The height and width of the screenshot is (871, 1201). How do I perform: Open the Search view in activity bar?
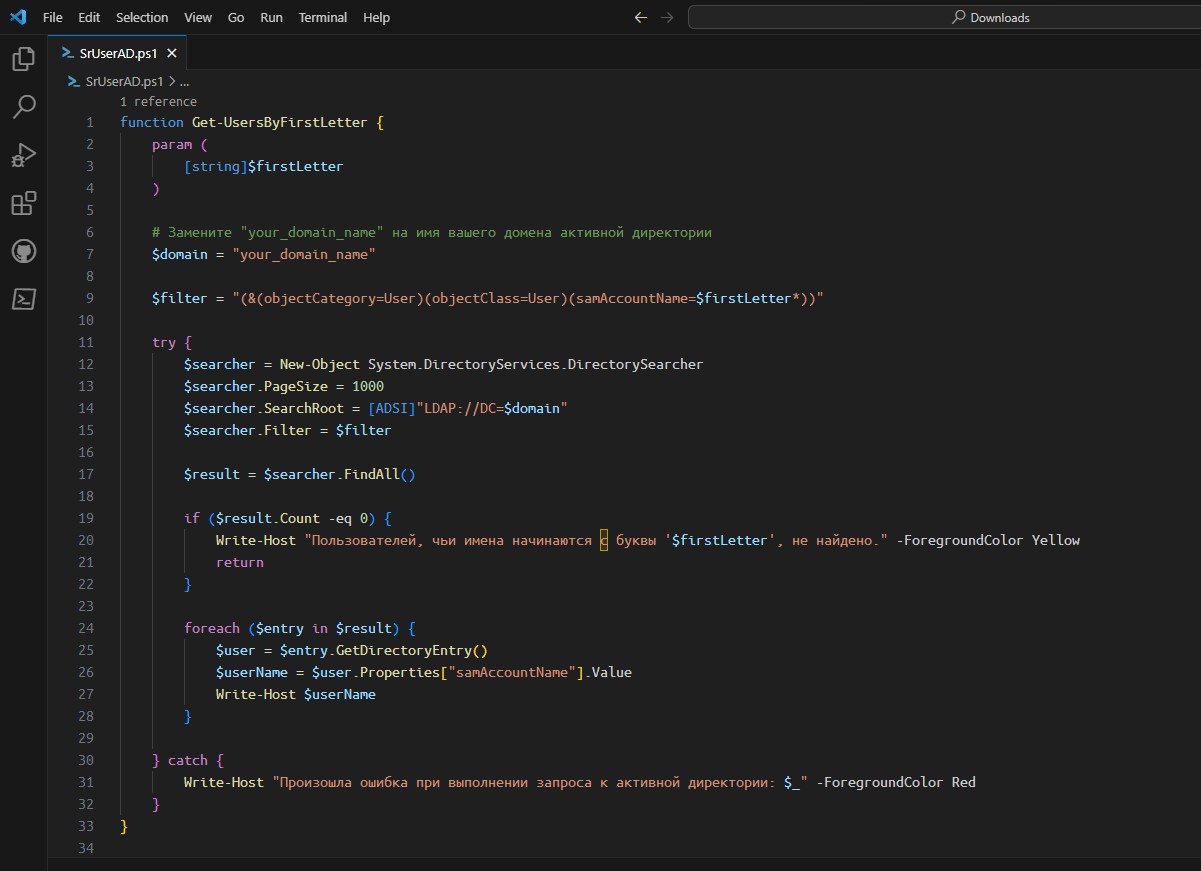[x=23, y=106]
